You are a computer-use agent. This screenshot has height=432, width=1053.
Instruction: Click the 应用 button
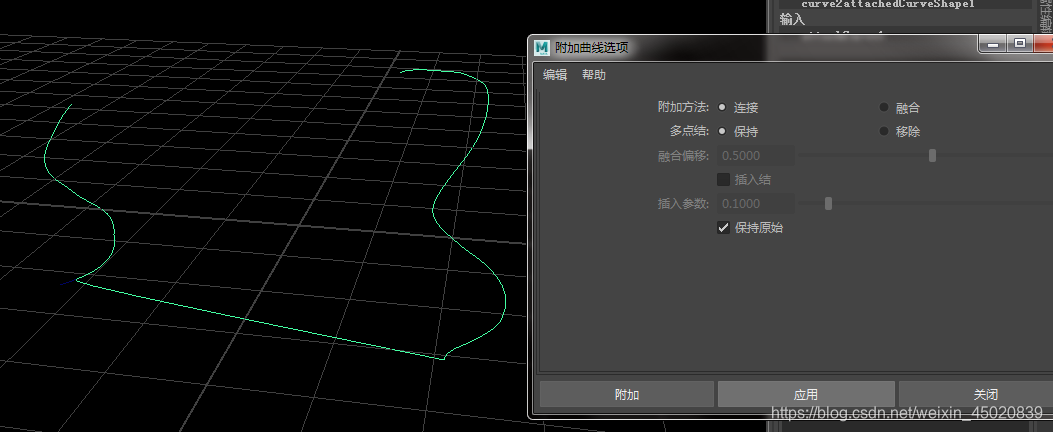pos(806,394)
